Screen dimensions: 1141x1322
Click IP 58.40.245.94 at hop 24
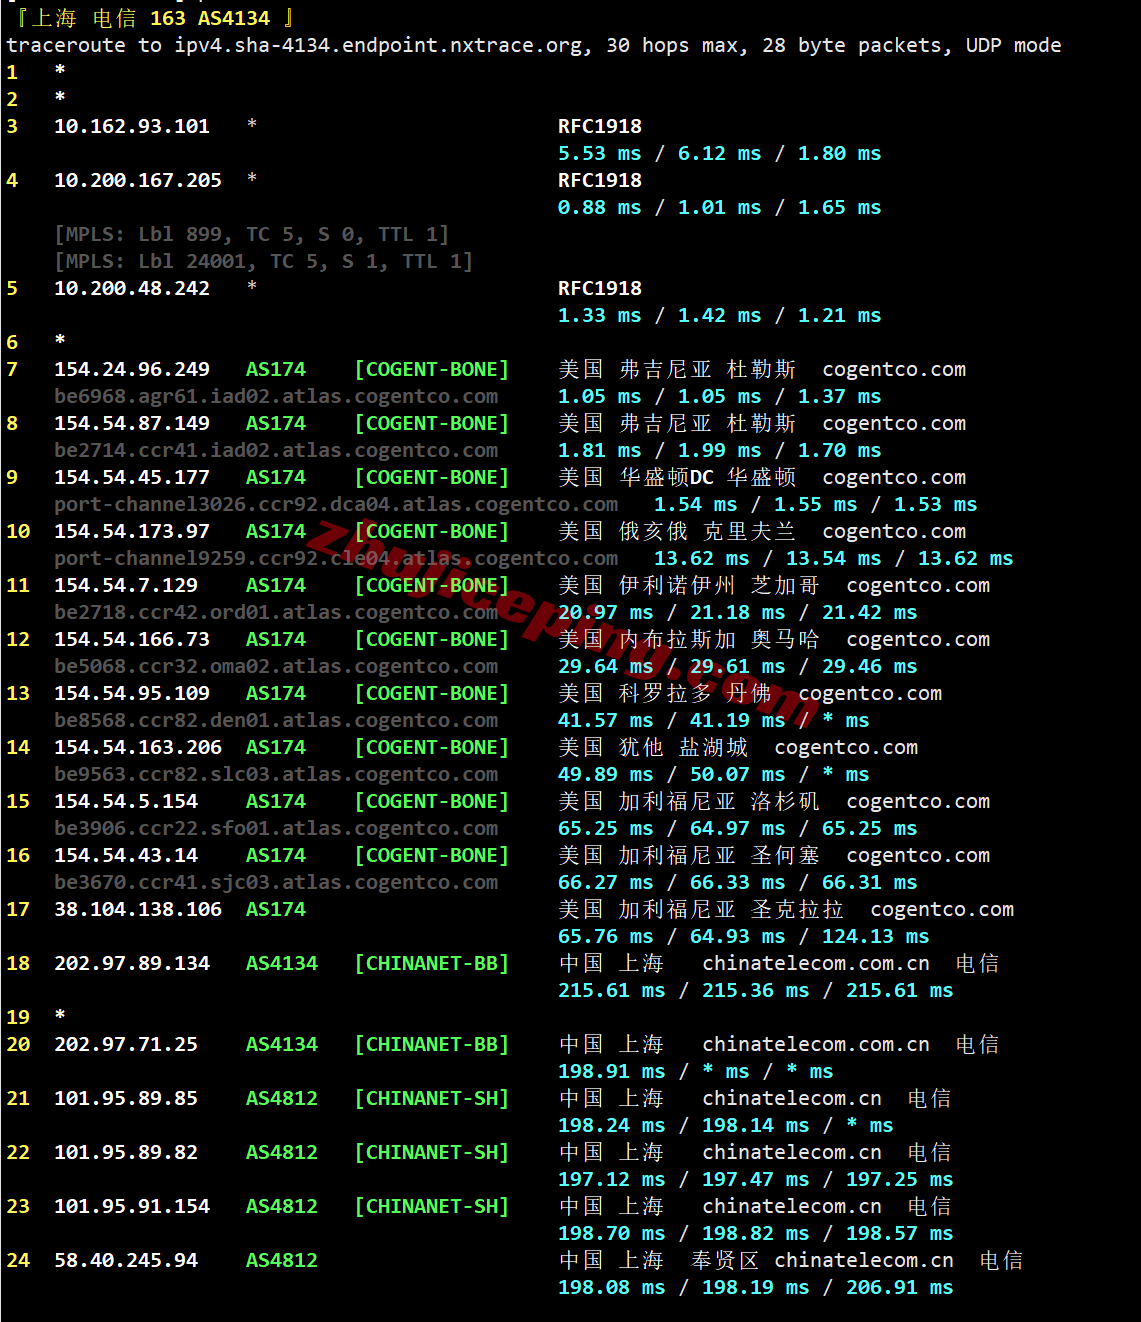point(126,1260)
